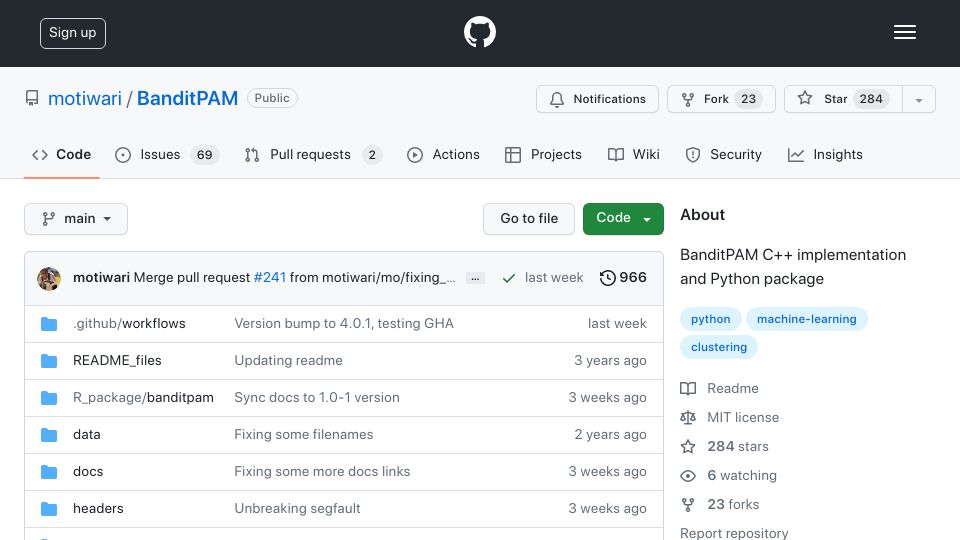The width and height of the screenshot is (960, 540).
Task: Open the 23 forks link
Action: pyautogui.click(x=719, y=504)
